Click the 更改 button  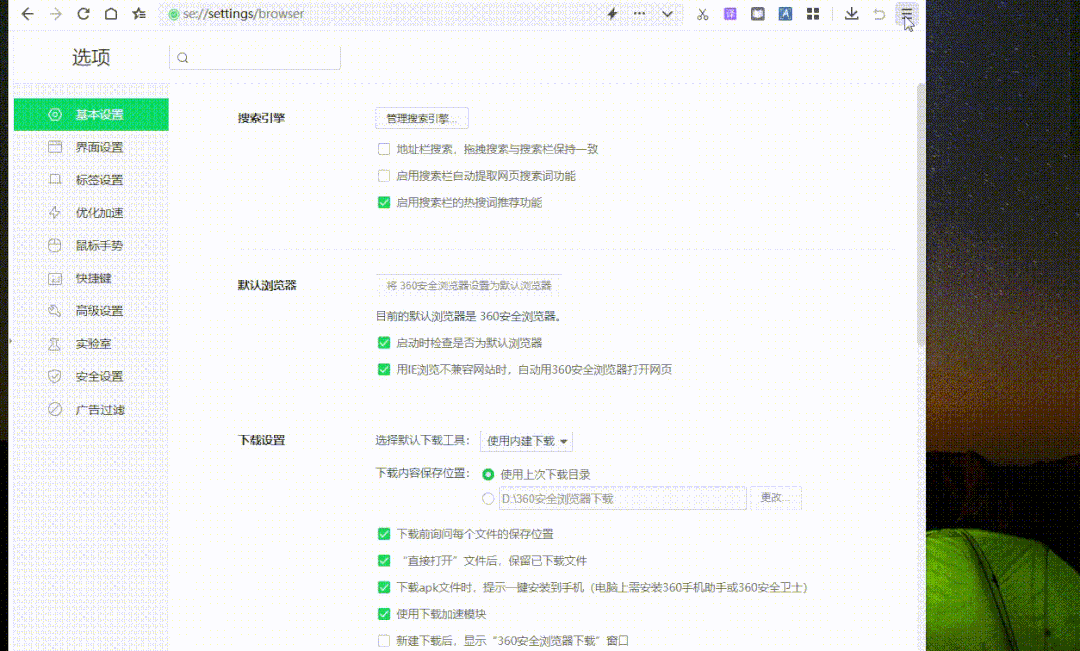[x=776, y=498]
